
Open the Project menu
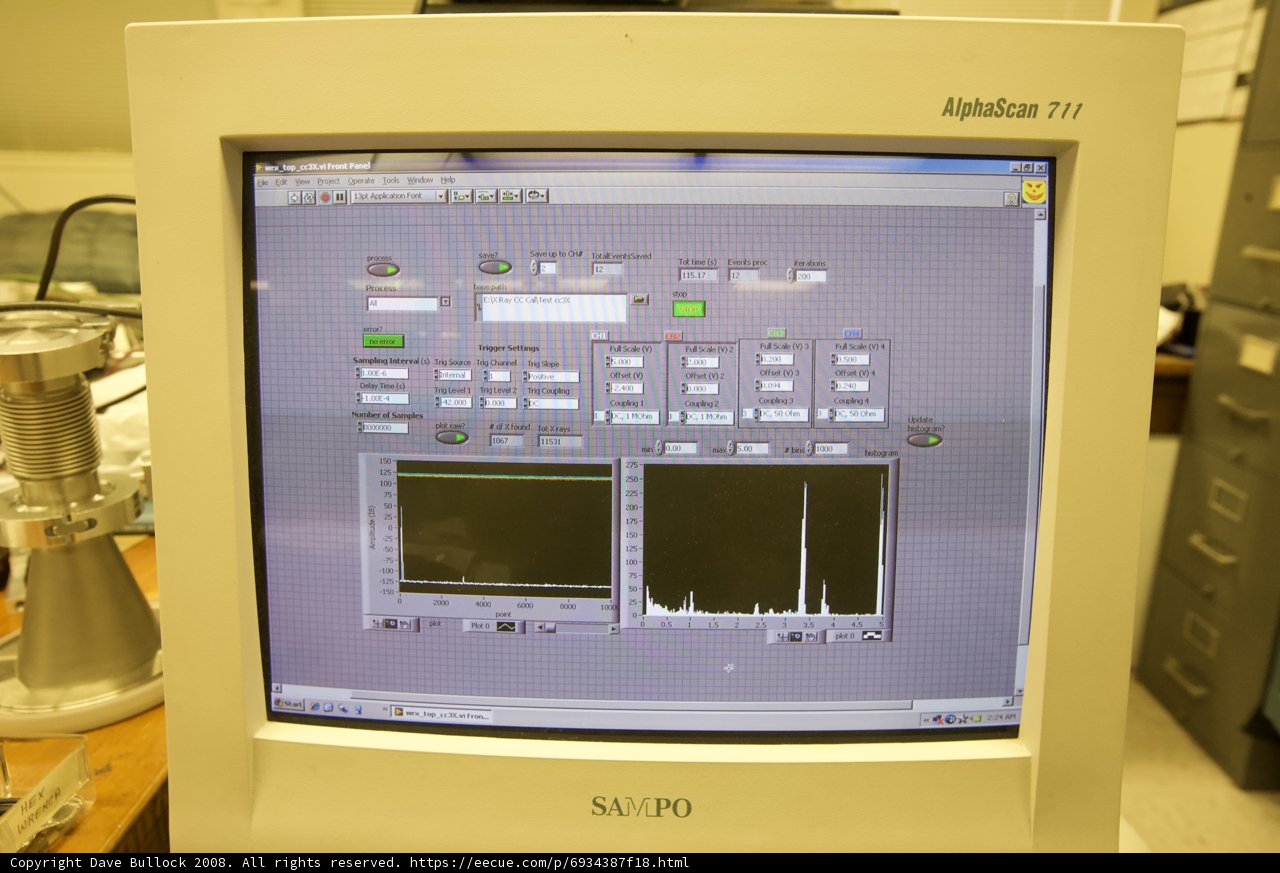[328, 181]
